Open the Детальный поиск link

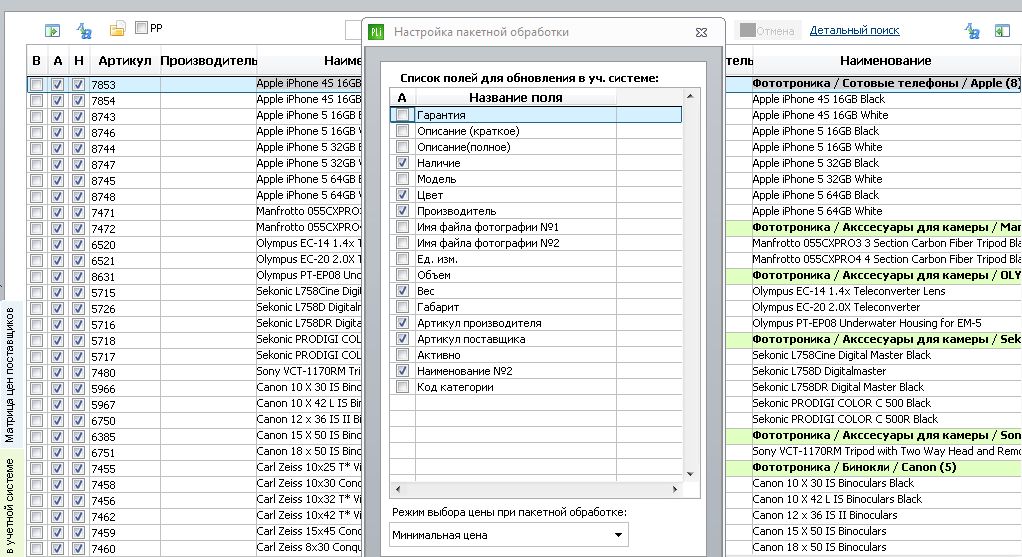click(854, 30)
